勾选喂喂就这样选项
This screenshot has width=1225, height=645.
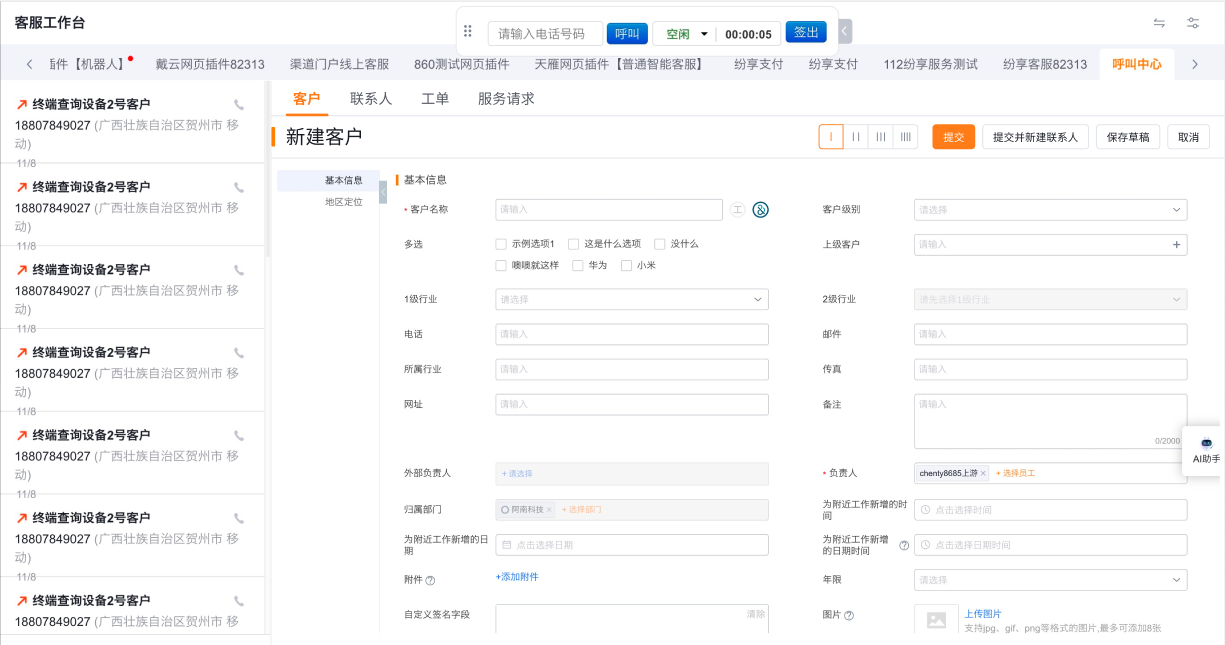coord(501,265)
